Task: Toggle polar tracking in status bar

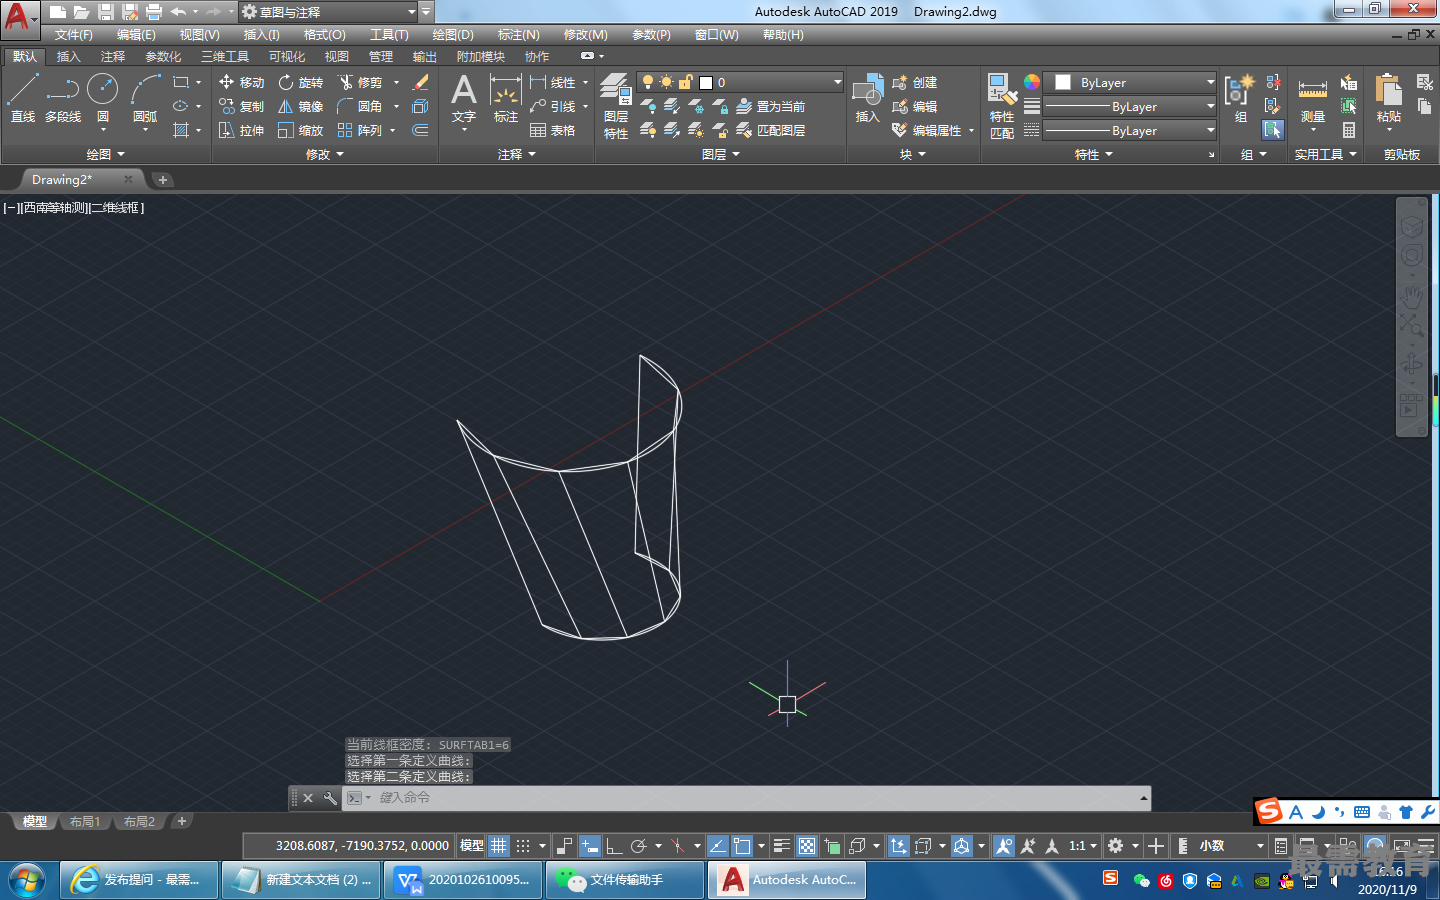Action: [x=640, y=846]
